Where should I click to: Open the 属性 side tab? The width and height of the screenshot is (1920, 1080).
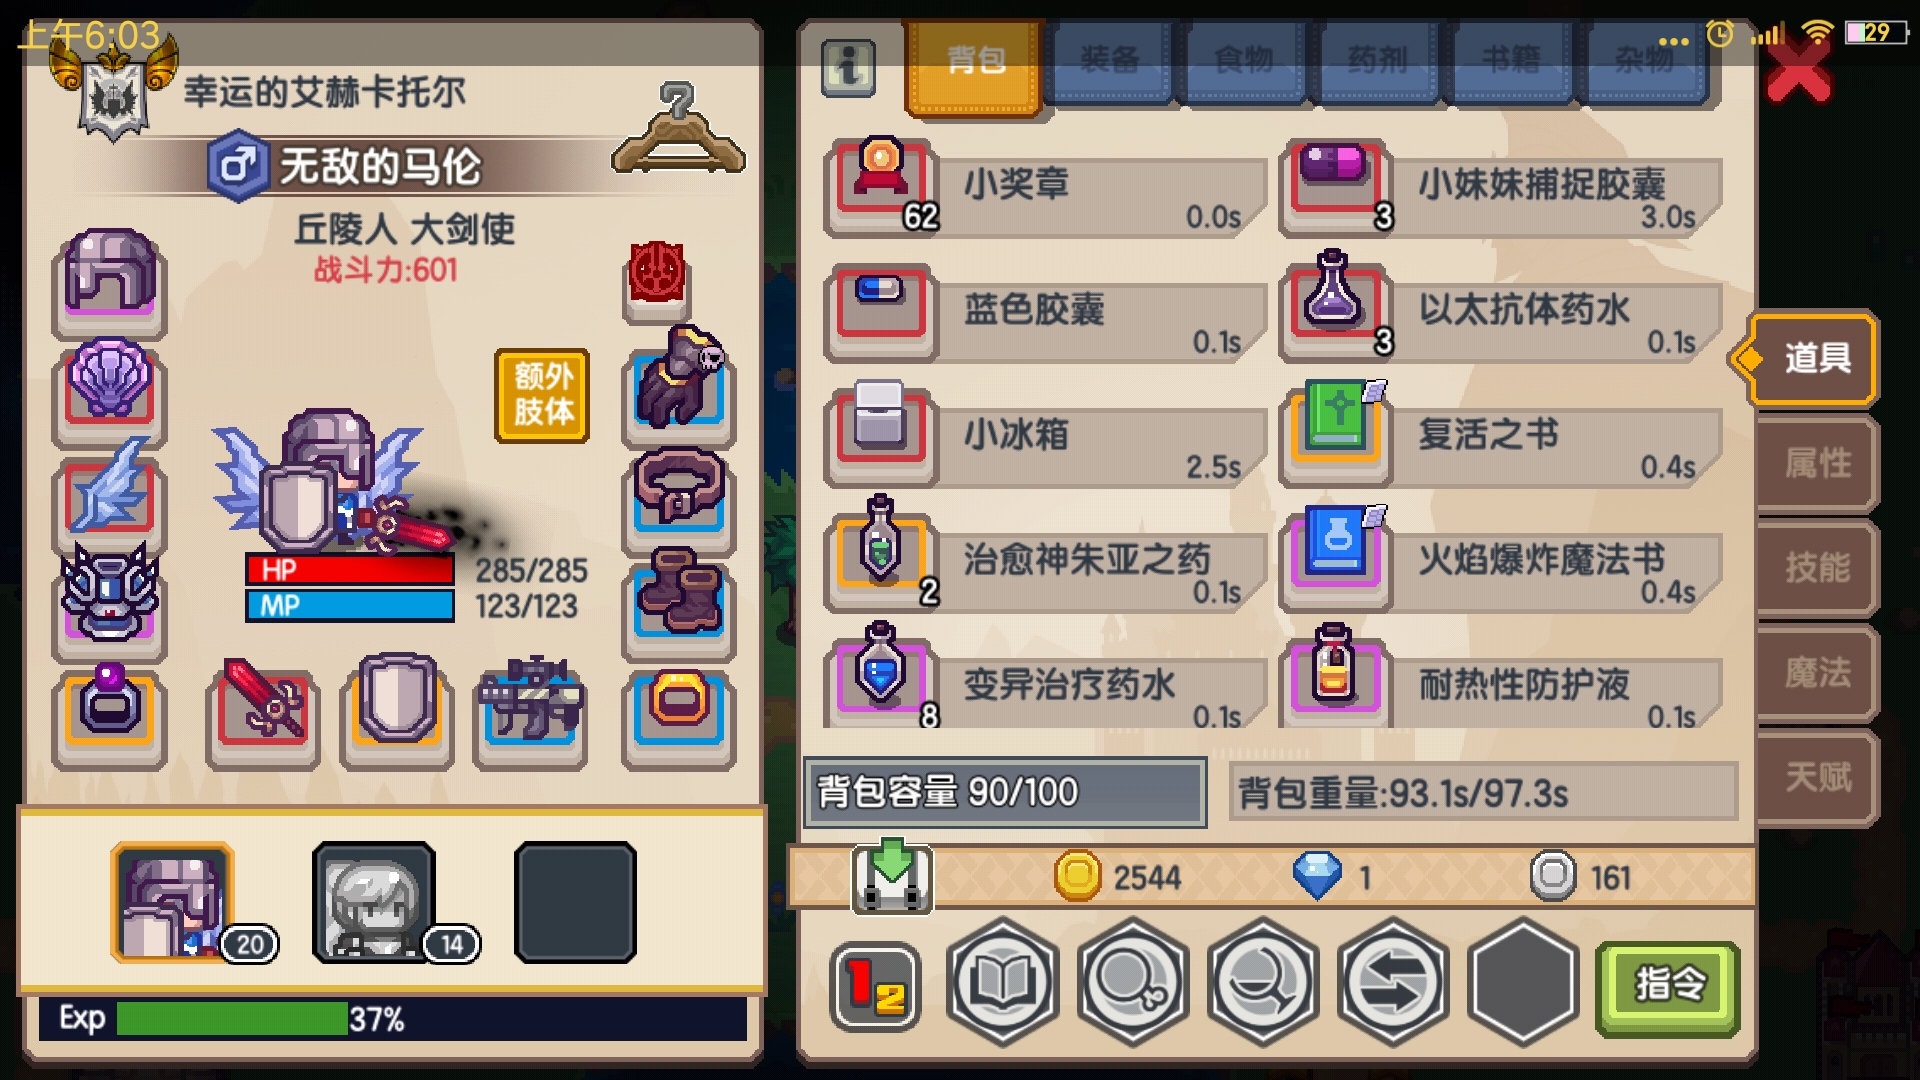1816,463
